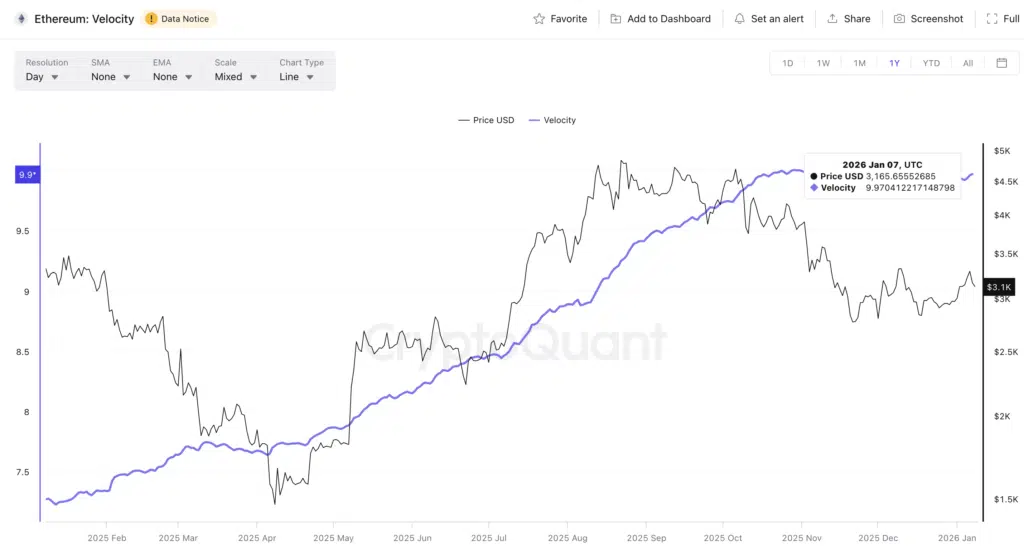Open the calendar date picker
Viewport: 1024px width, 546px height.
[x=1001, y=63]
